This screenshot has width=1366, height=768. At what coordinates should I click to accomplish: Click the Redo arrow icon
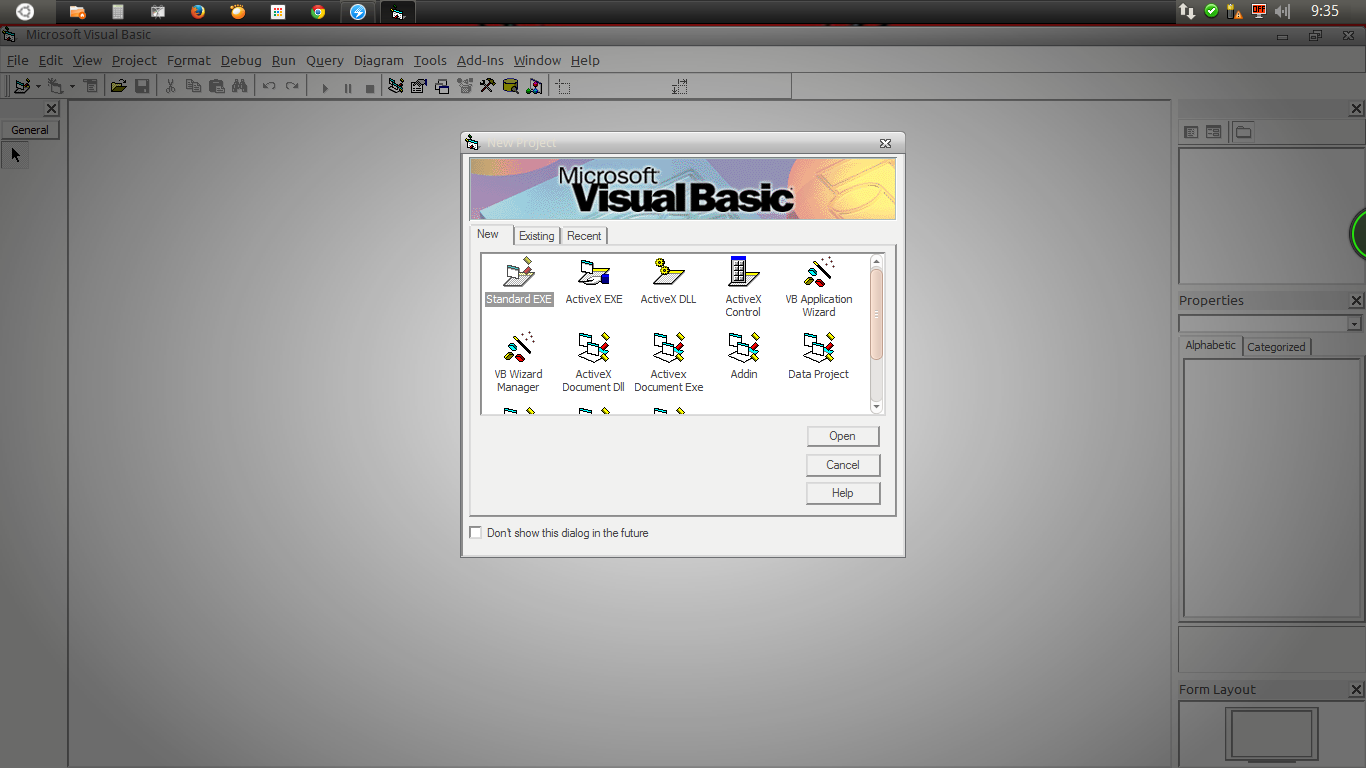point(292,87)
